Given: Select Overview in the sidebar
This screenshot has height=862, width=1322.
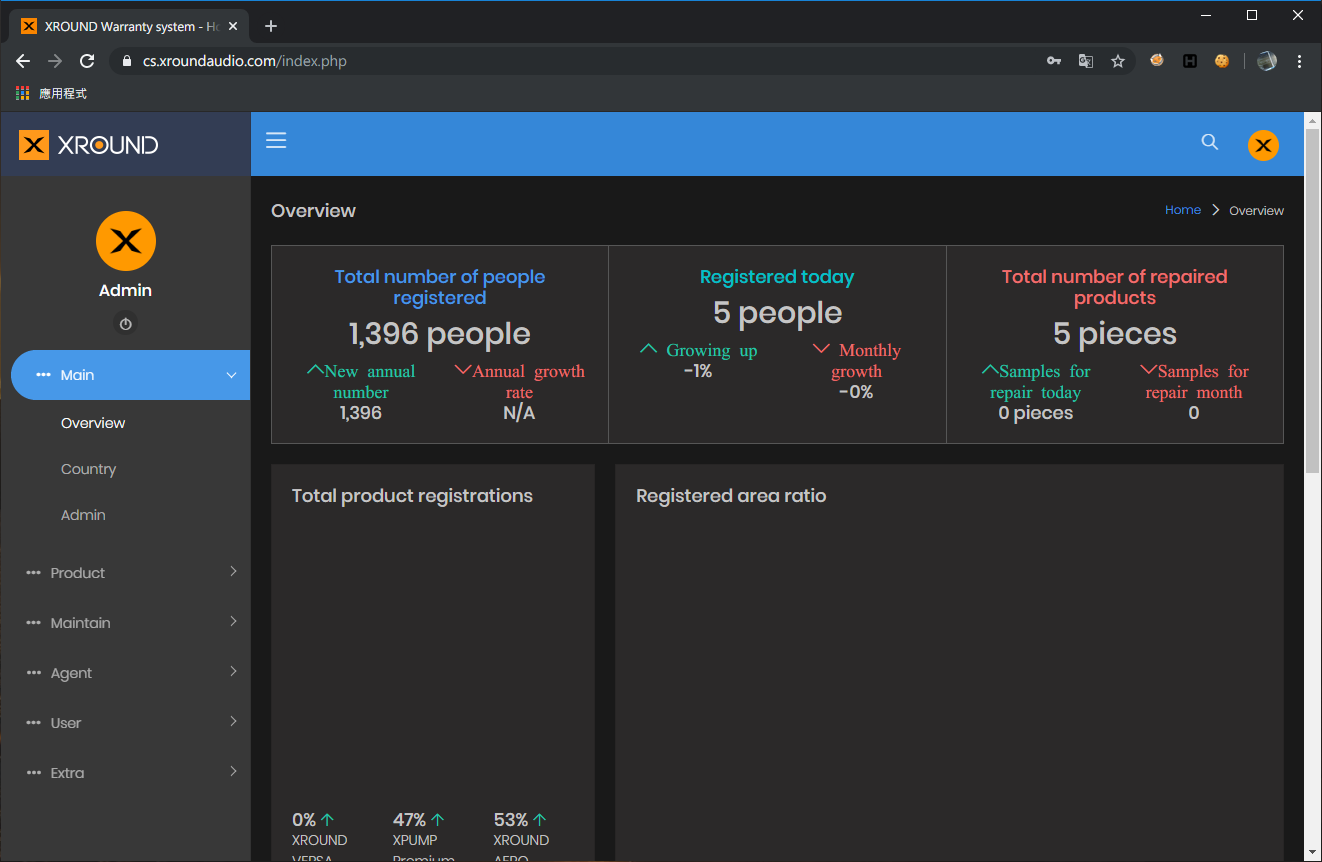Looking at the screenshot, I should 93,423.
